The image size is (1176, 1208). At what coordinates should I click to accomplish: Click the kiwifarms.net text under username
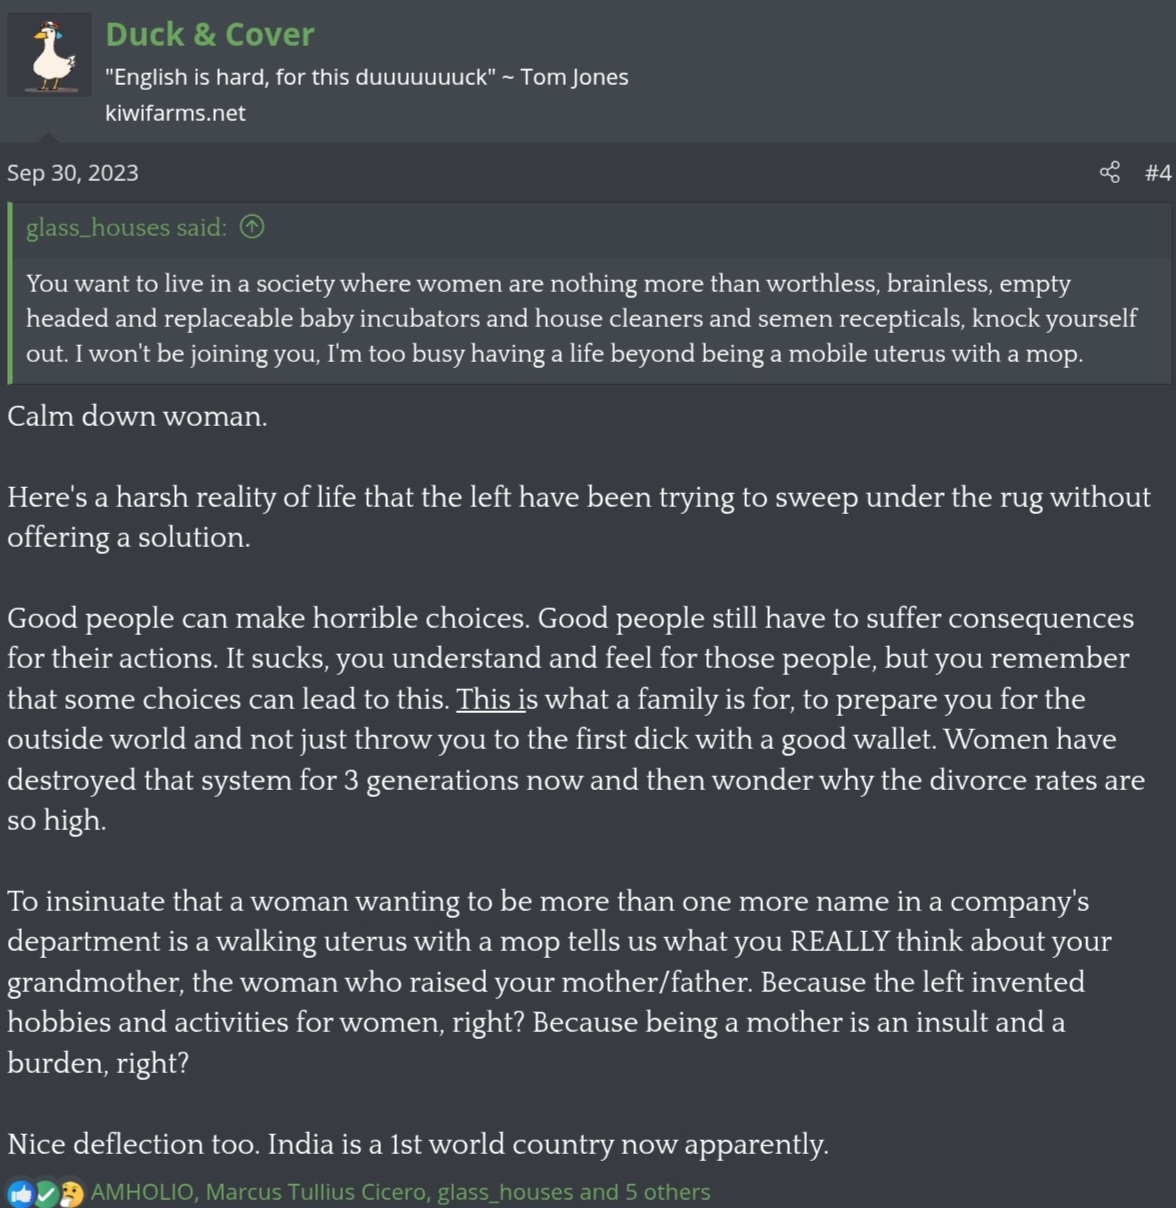click(x=175, y=113)
